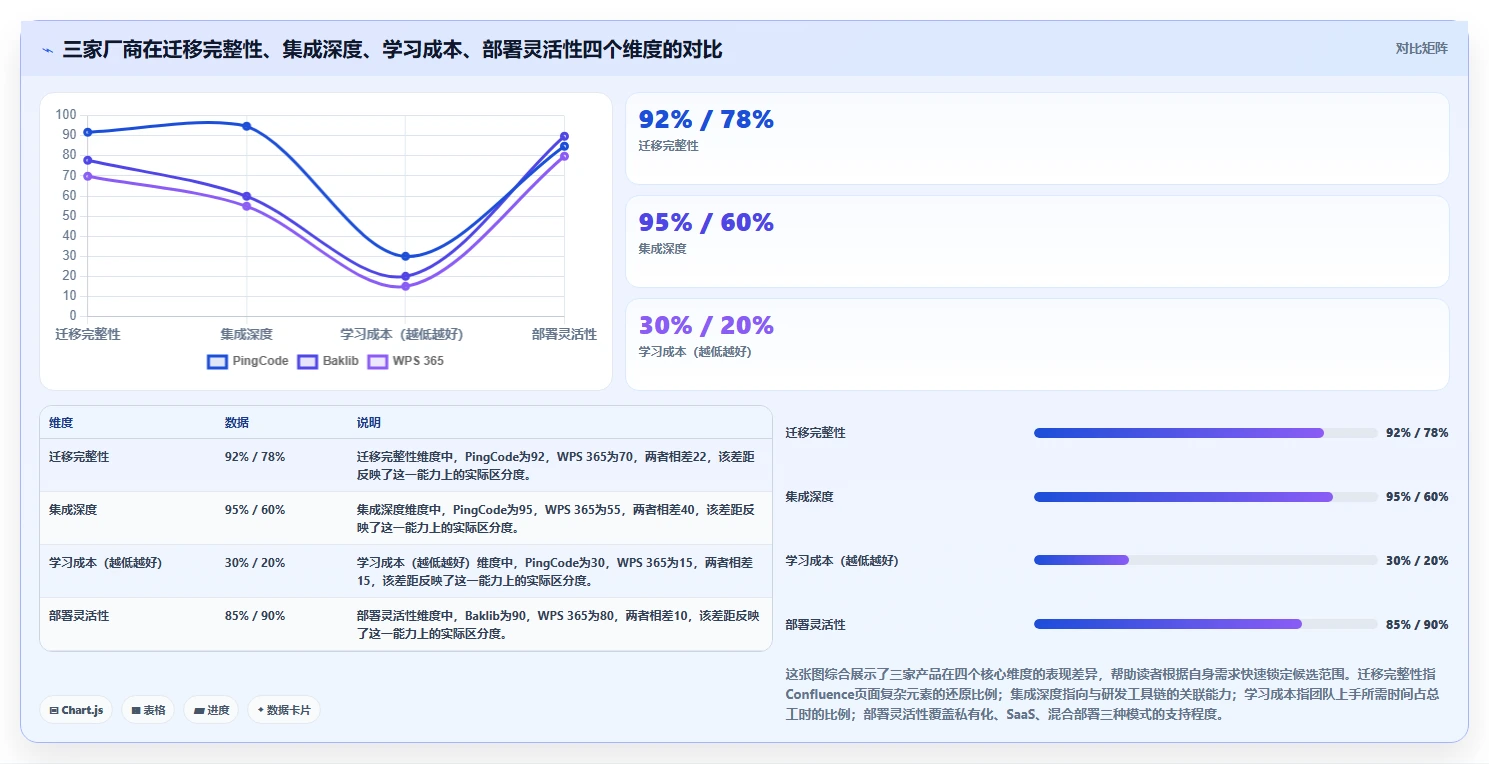The width and height of the screenshot is (1489, 764).
Task: Click table cell value 30% / 20%
Action: click(x=255, y=562)
